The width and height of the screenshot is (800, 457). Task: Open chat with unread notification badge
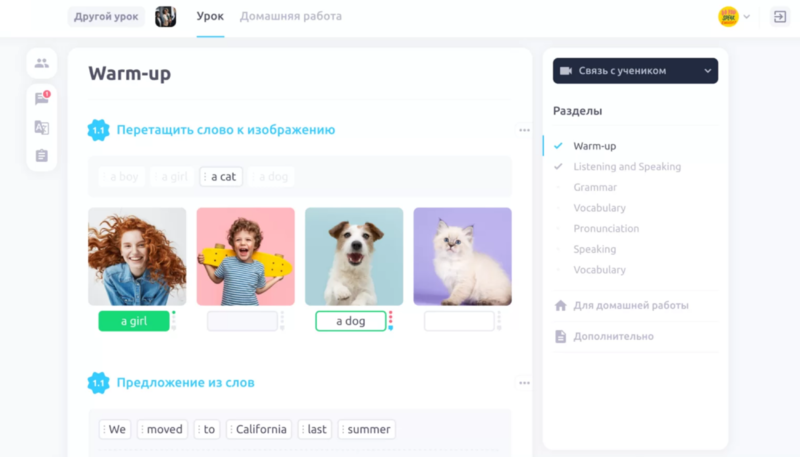[x=41, y=99]
